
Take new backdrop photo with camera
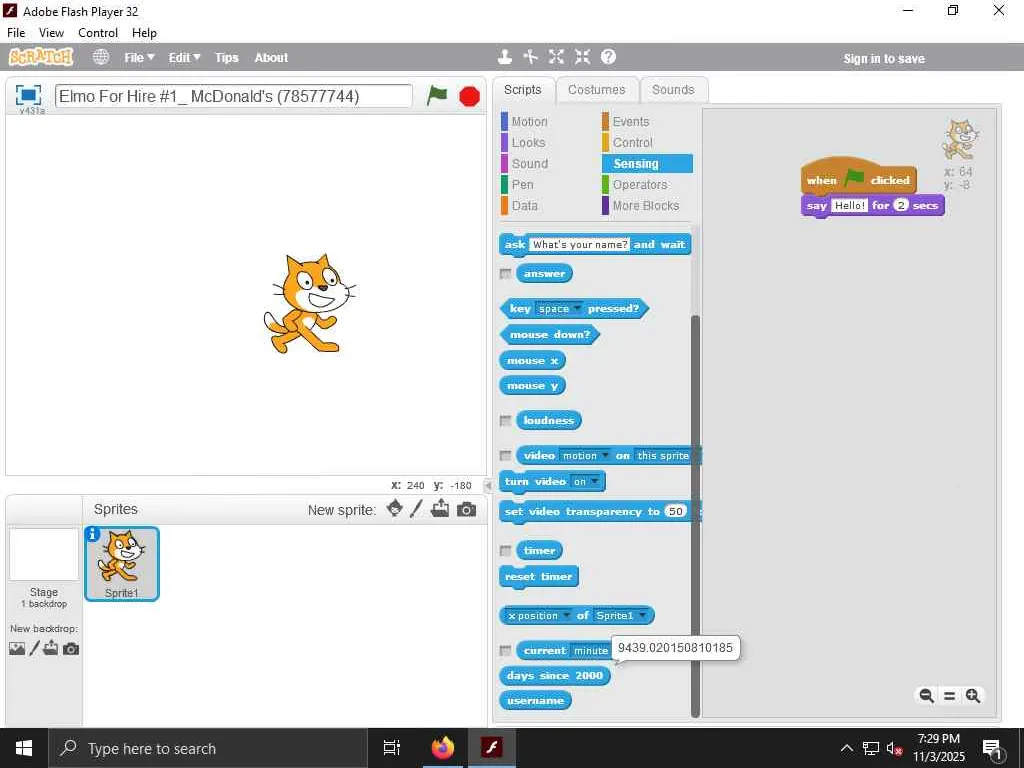(71, 648)
